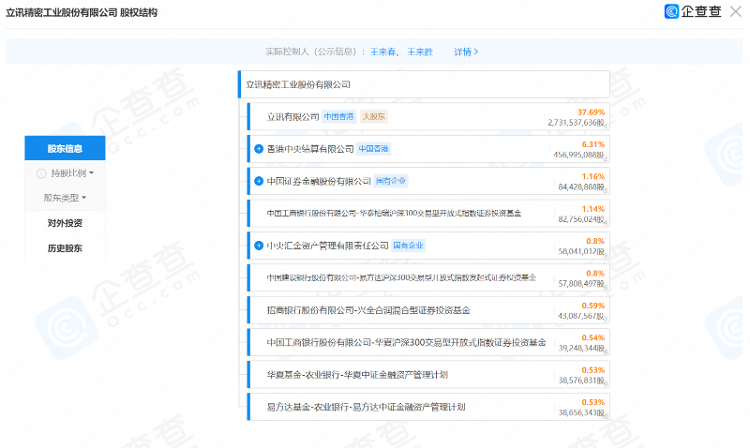Click the 企查查 logo icon
This screenshot has width=750, height=448.
(x=672, y=11)
